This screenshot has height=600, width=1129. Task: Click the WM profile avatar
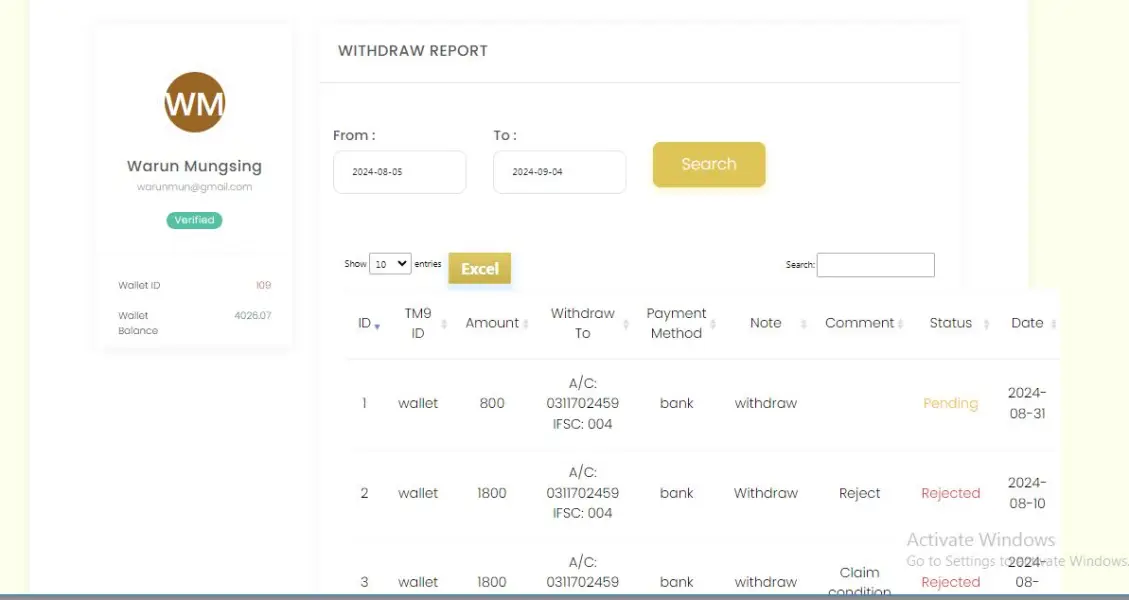194,102
